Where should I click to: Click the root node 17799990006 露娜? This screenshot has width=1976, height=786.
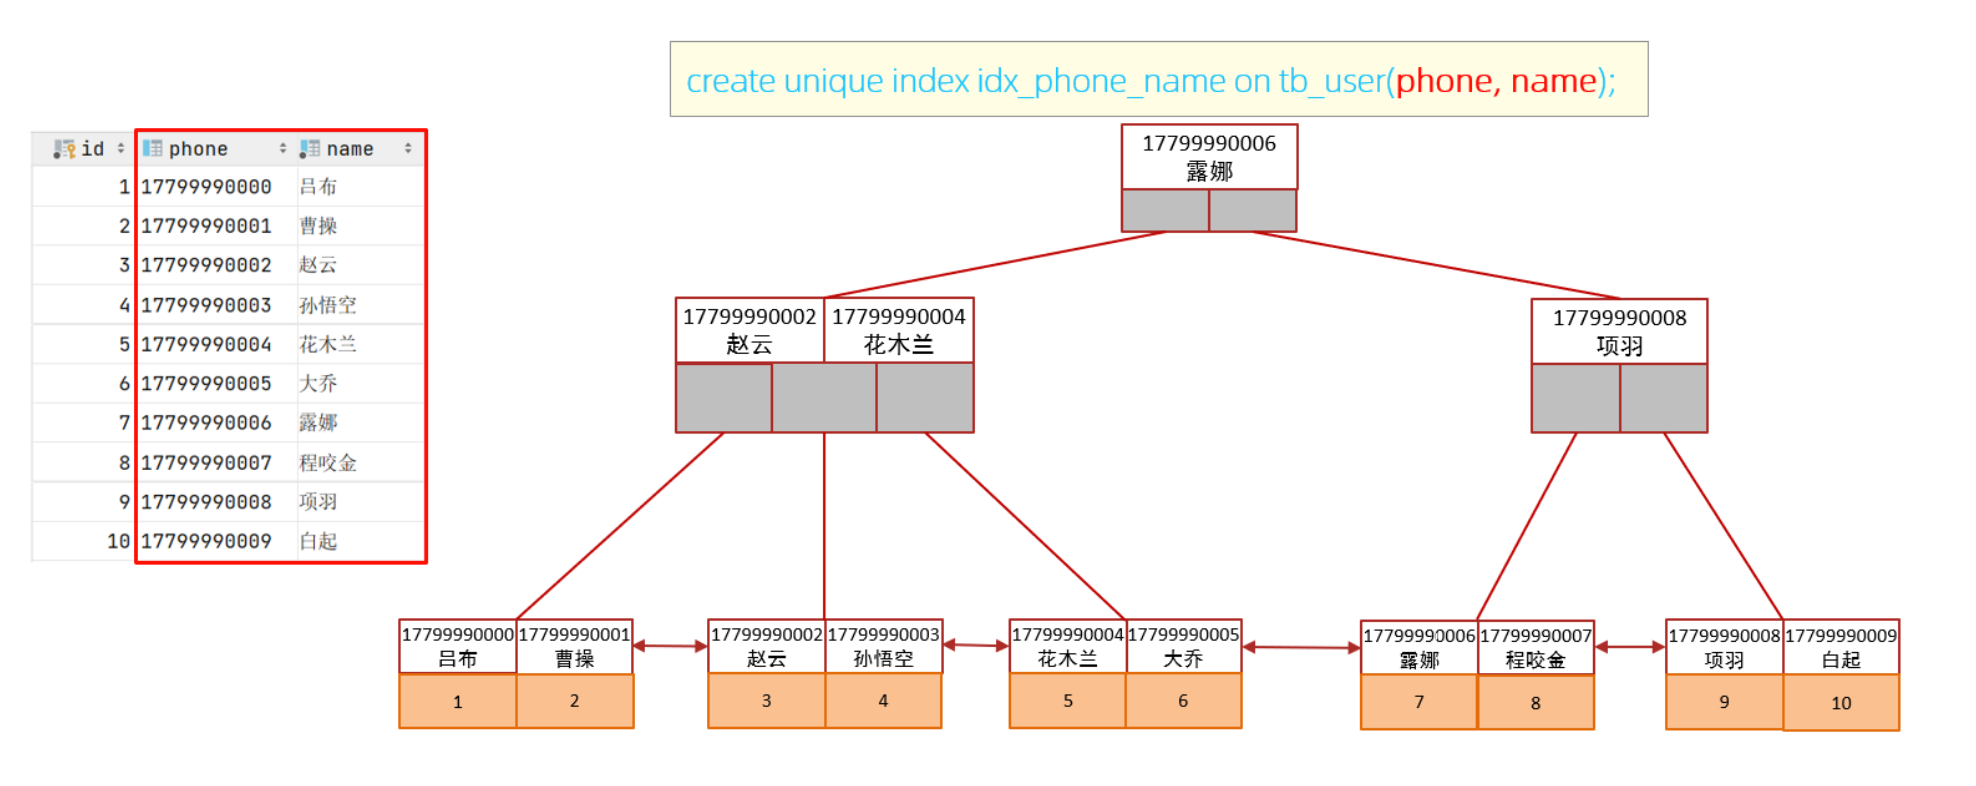pos(1209,157)
